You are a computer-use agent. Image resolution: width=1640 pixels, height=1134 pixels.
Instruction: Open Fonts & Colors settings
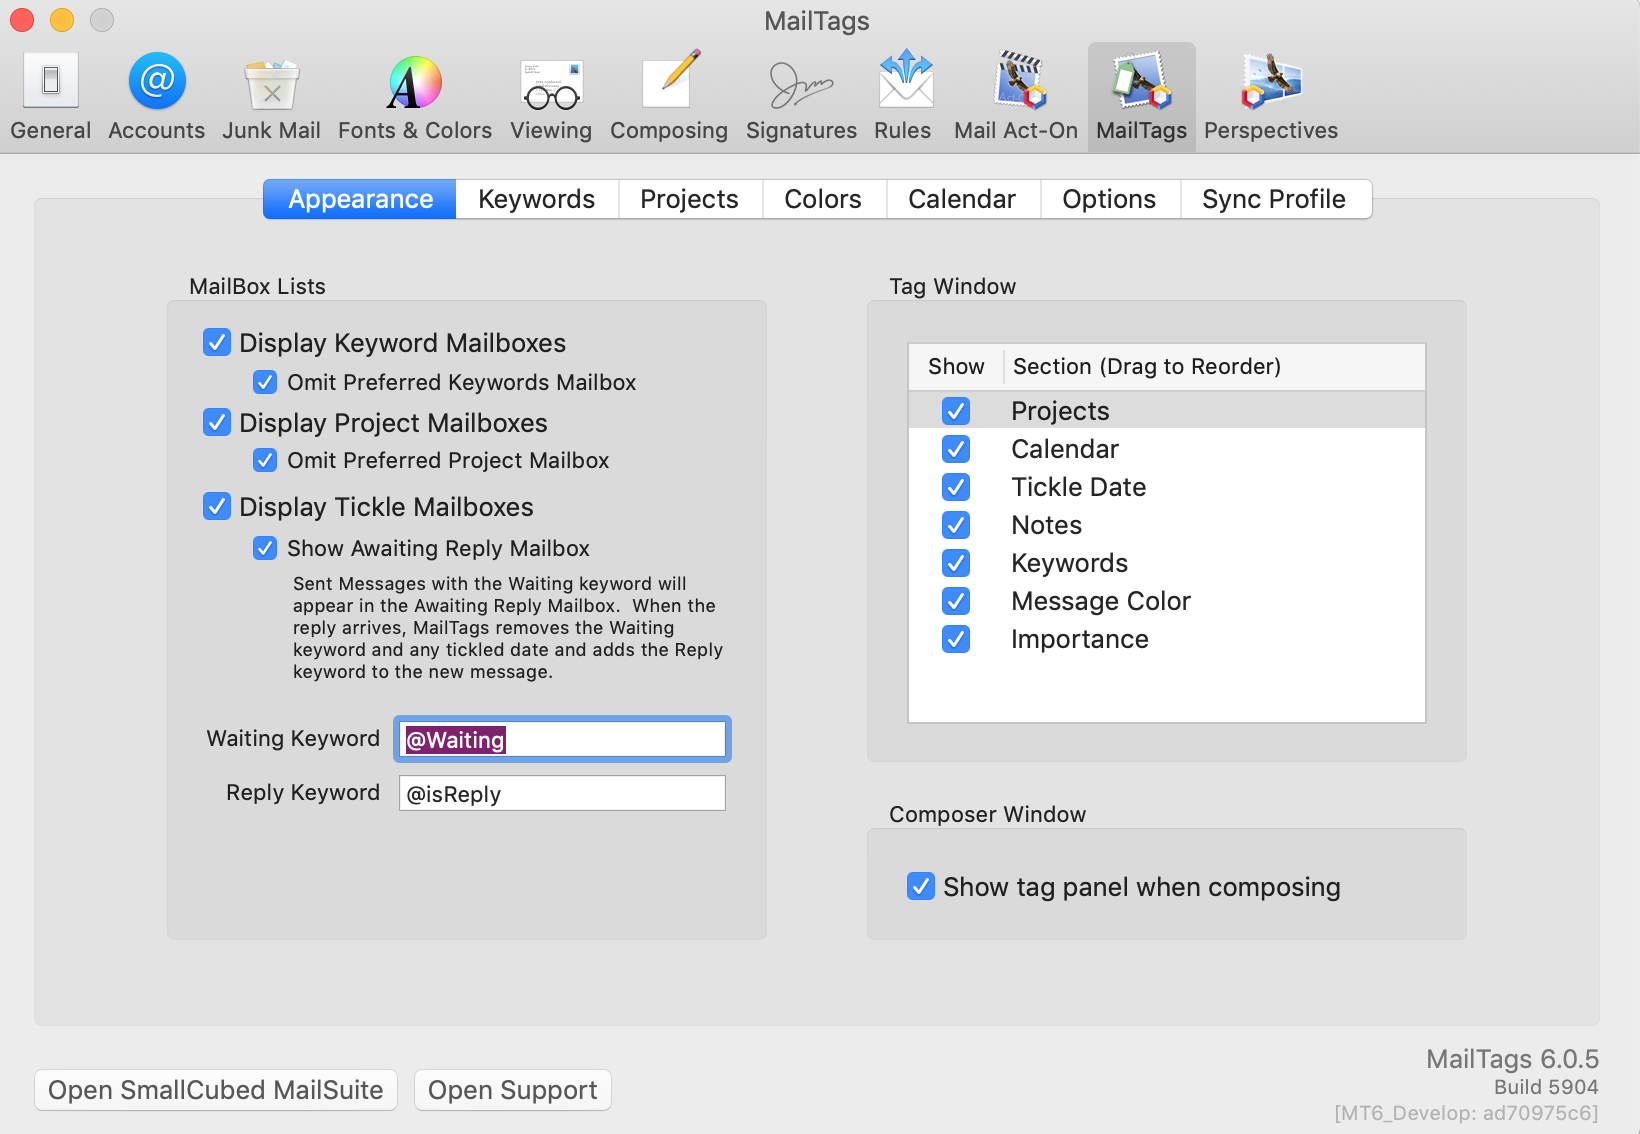point(414,95)
